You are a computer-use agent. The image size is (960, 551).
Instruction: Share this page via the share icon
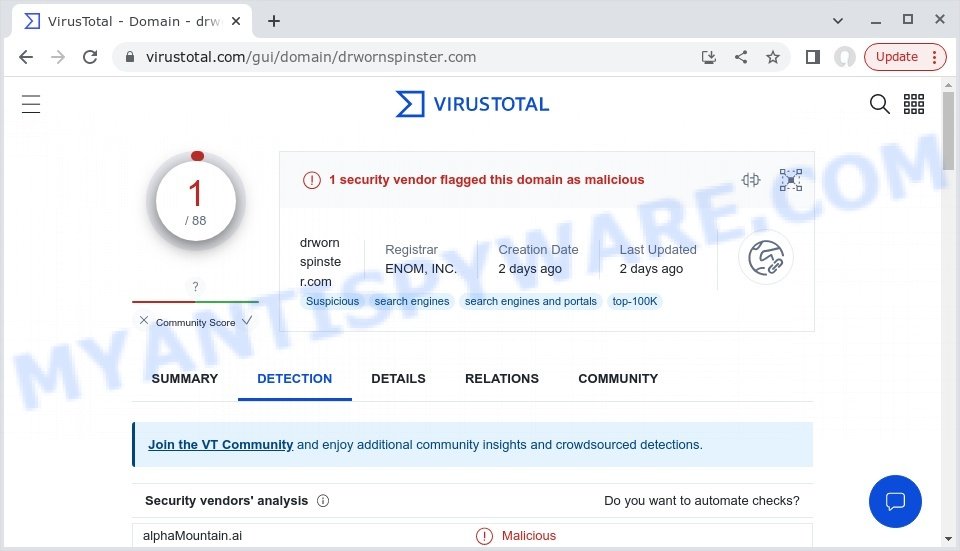741,57
